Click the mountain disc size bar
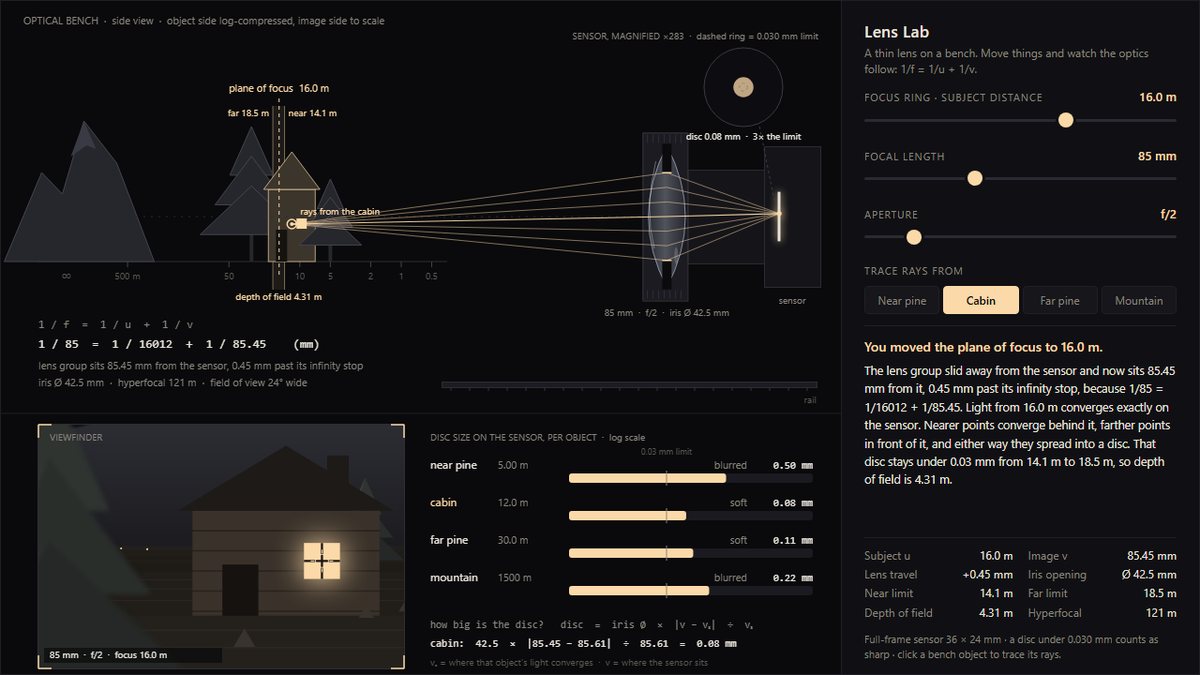The width and height of the screenshot is (1200, 675). 690,590
